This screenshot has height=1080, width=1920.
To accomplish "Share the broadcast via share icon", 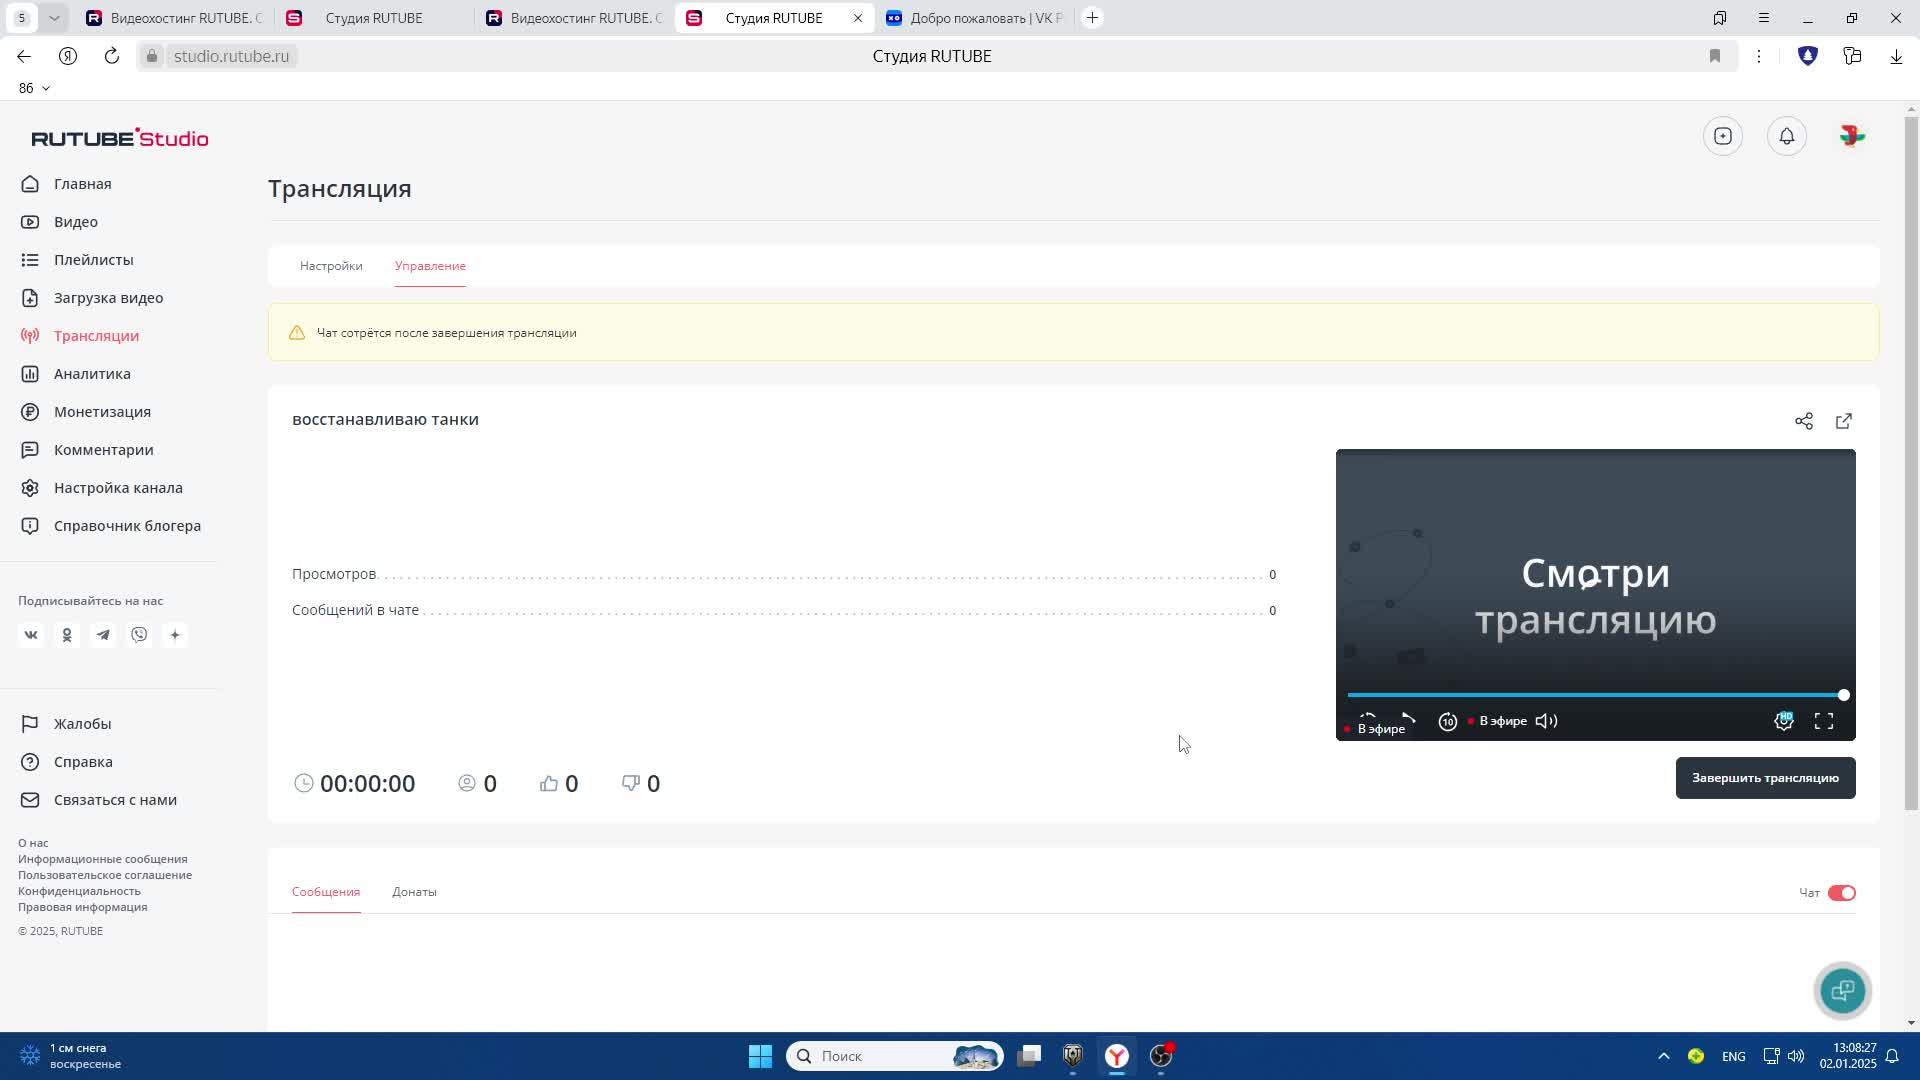I will point(1804,421).
